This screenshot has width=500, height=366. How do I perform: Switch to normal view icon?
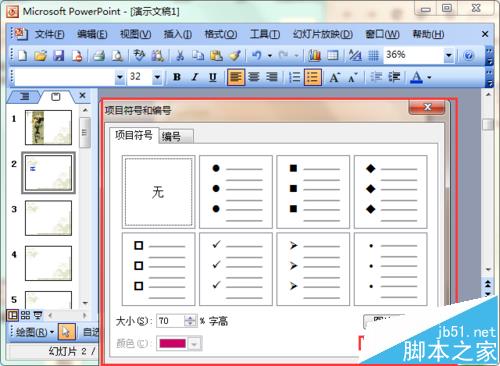point(13,315)
